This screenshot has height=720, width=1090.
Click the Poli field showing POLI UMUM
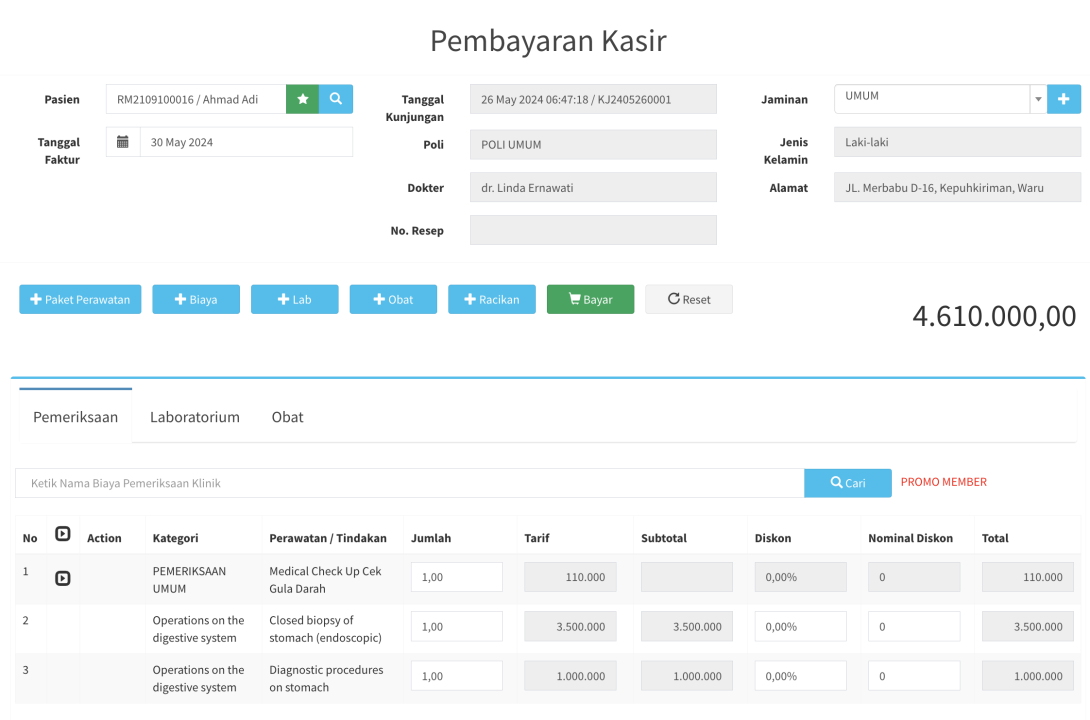(x=593, y=145)
